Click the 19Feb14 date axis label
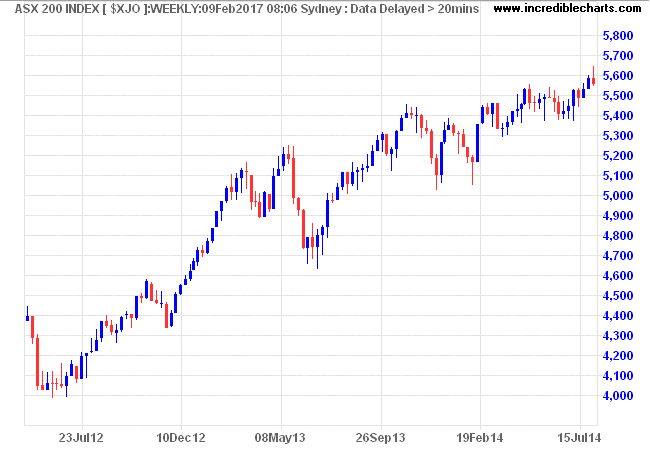The height and width of the screenshot is (450, 650). [x=480, y=438]
